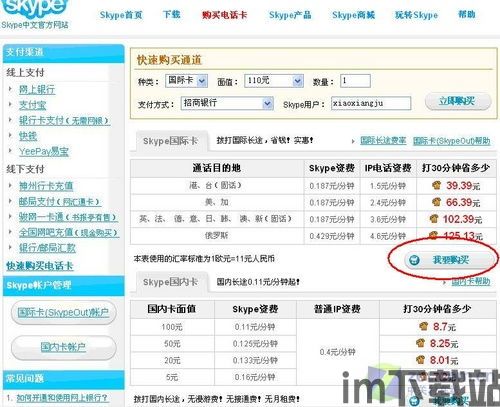
Task: Open 帮助 navigation item
Action: click(467, 15)
